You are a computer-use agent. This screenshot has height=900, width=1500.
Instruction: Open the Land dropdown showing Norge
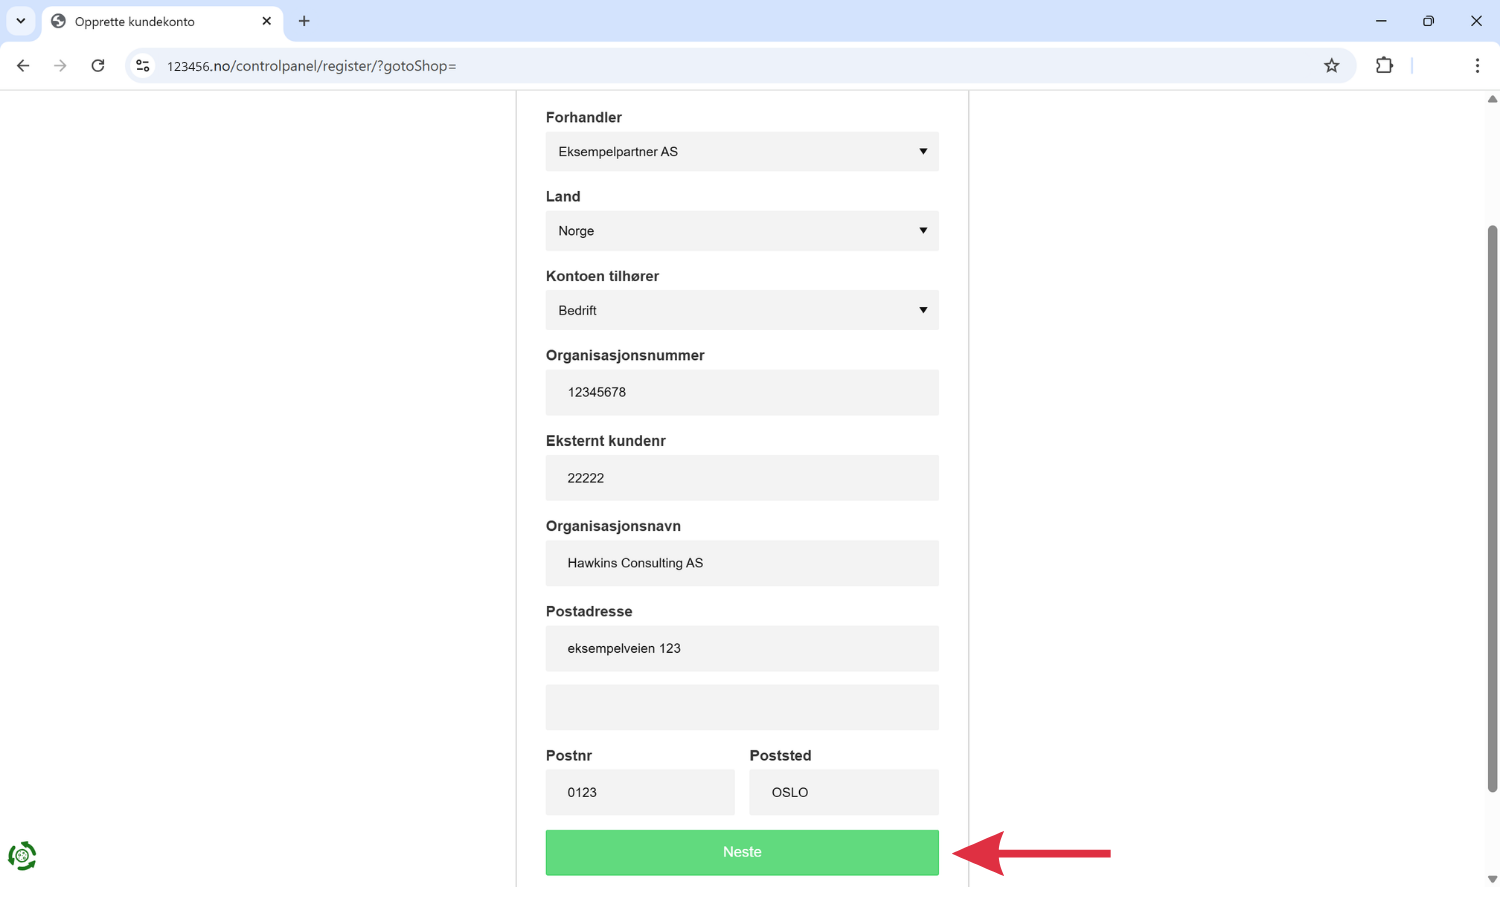(x=742, y=231)
